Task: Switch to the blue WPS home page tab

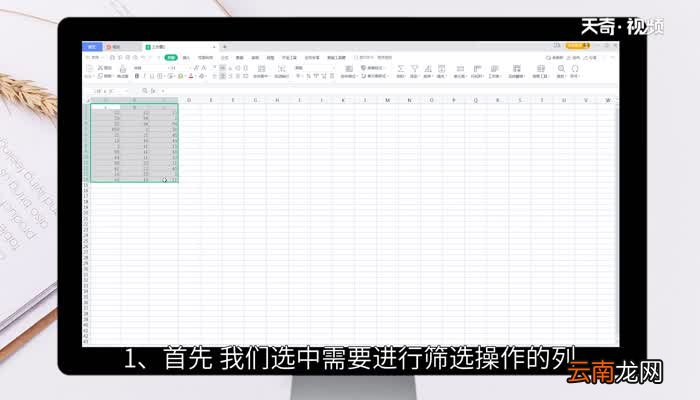Action: [x=92, y=46]
